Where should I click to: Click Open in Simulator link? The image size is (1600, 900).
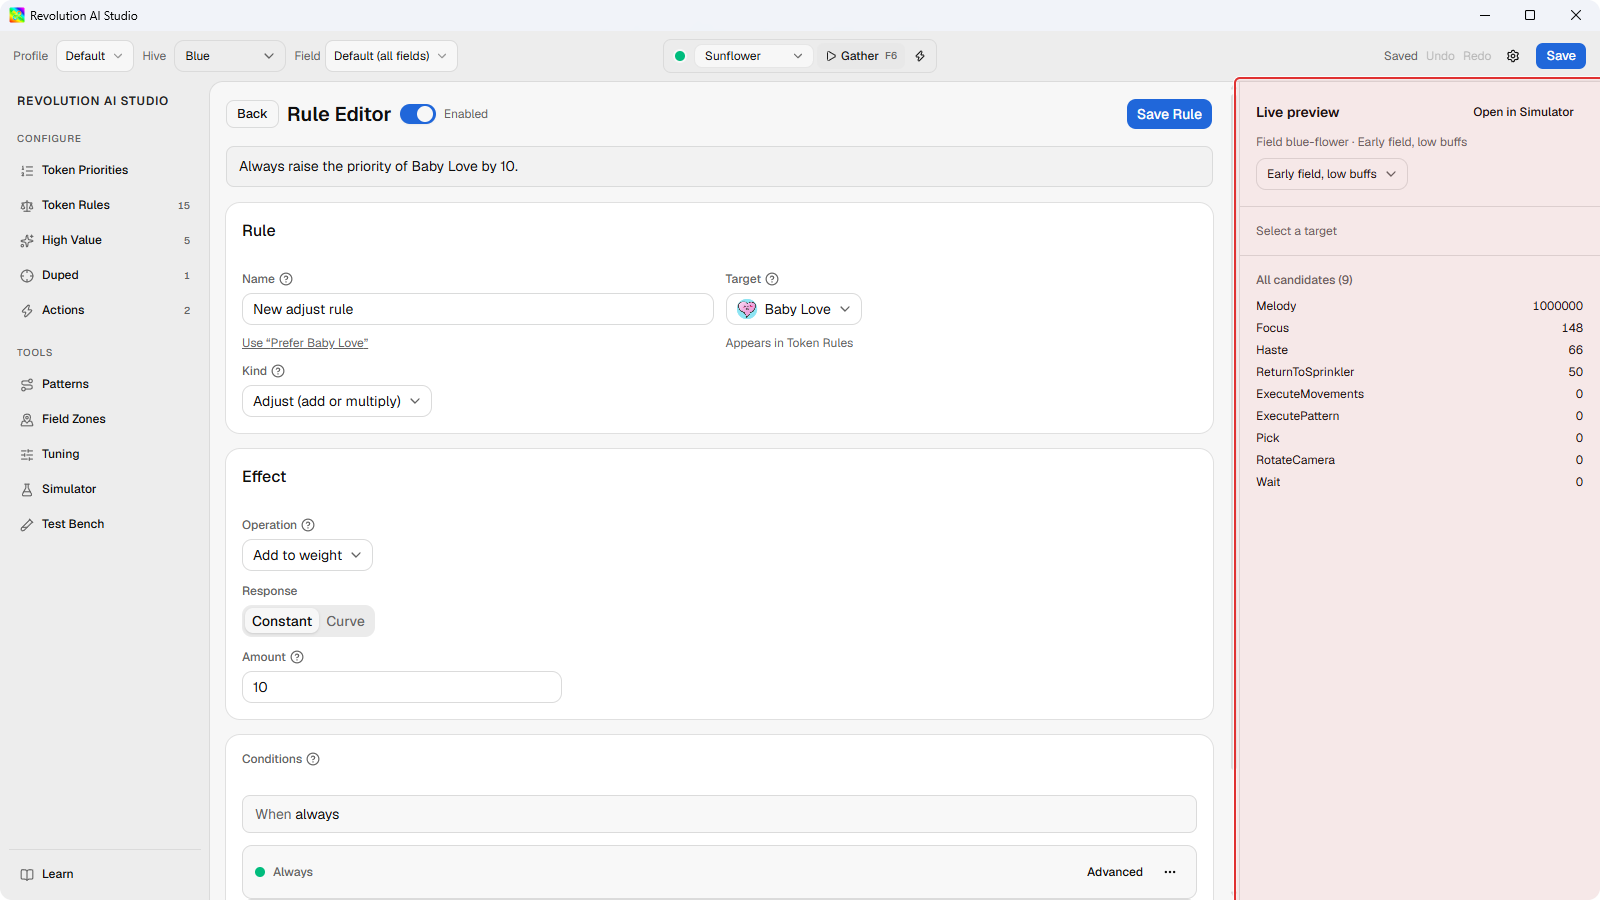click(x=1523, y=112)
